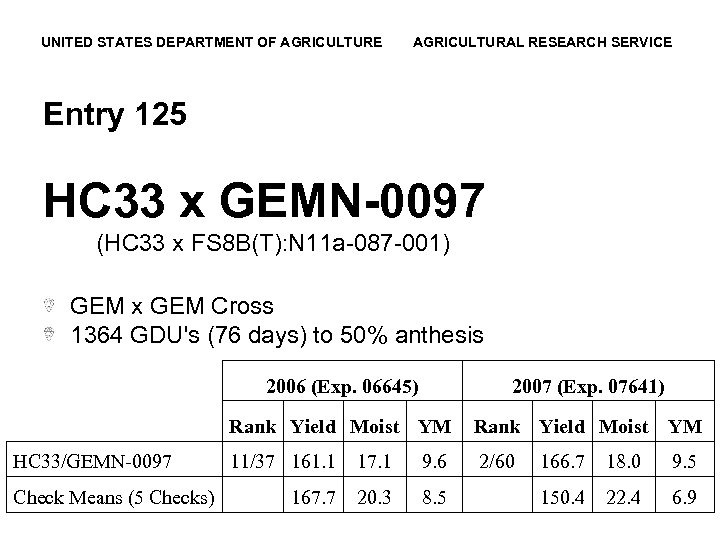Select the 2006 (Exp. 06645) column header
The width and height of the screenshot is (720, 540).
[342, 385]
